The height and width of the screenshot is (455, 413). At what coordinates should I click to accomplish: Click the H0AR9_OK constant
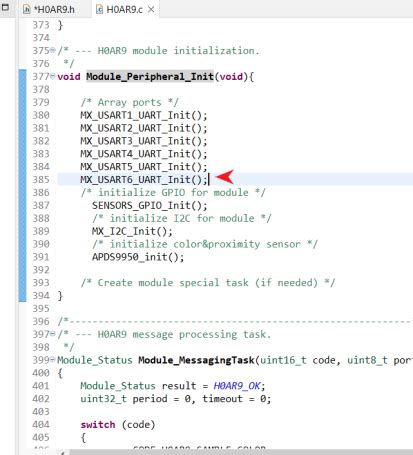[x=237, y=386]
